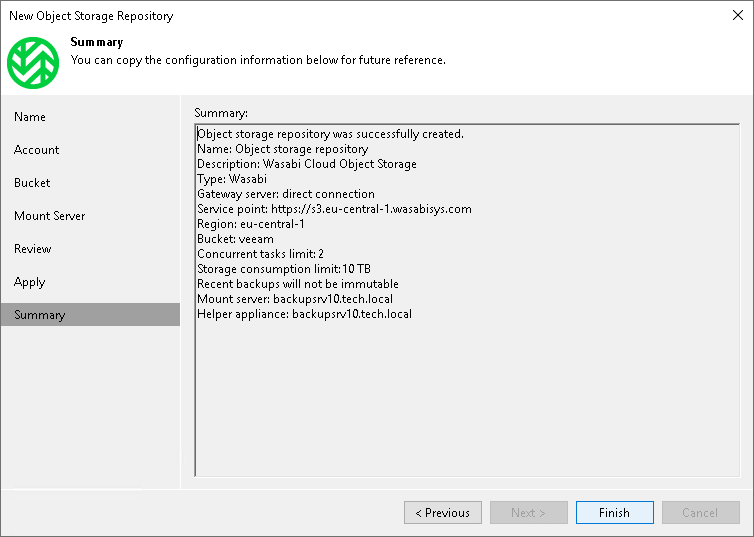The image size is (754, 537).
Task: Switch to the Mount Server step
Action: [x=50, y=216]
